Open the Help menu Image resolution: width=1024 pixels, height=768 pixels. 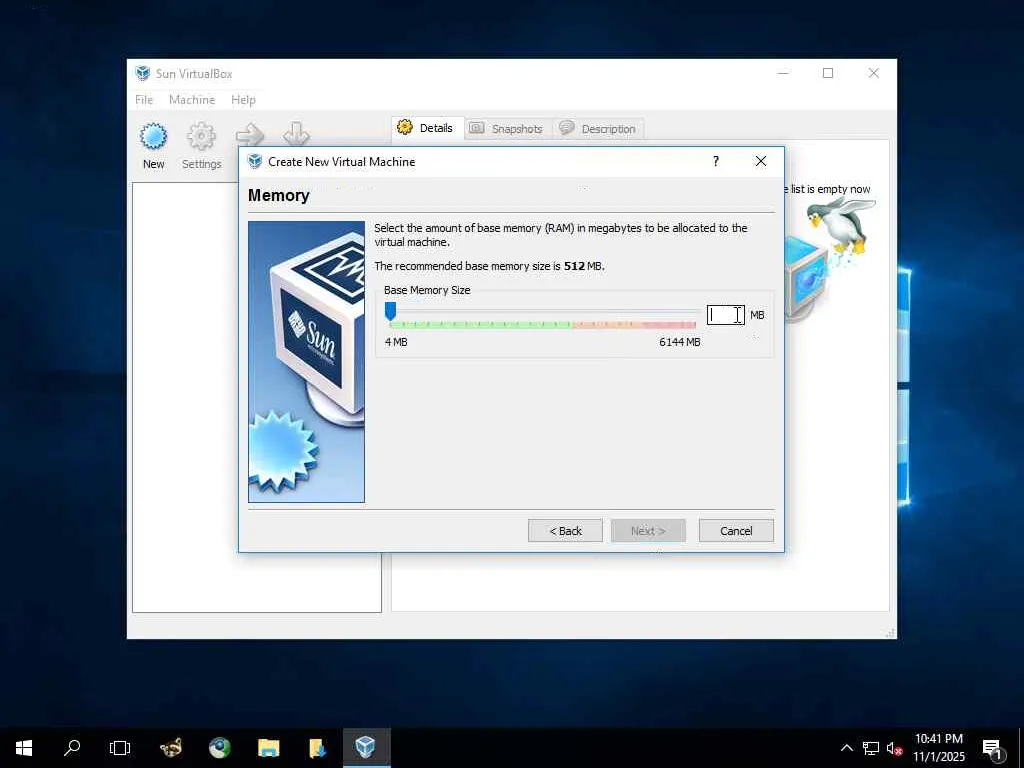[243, 100]
